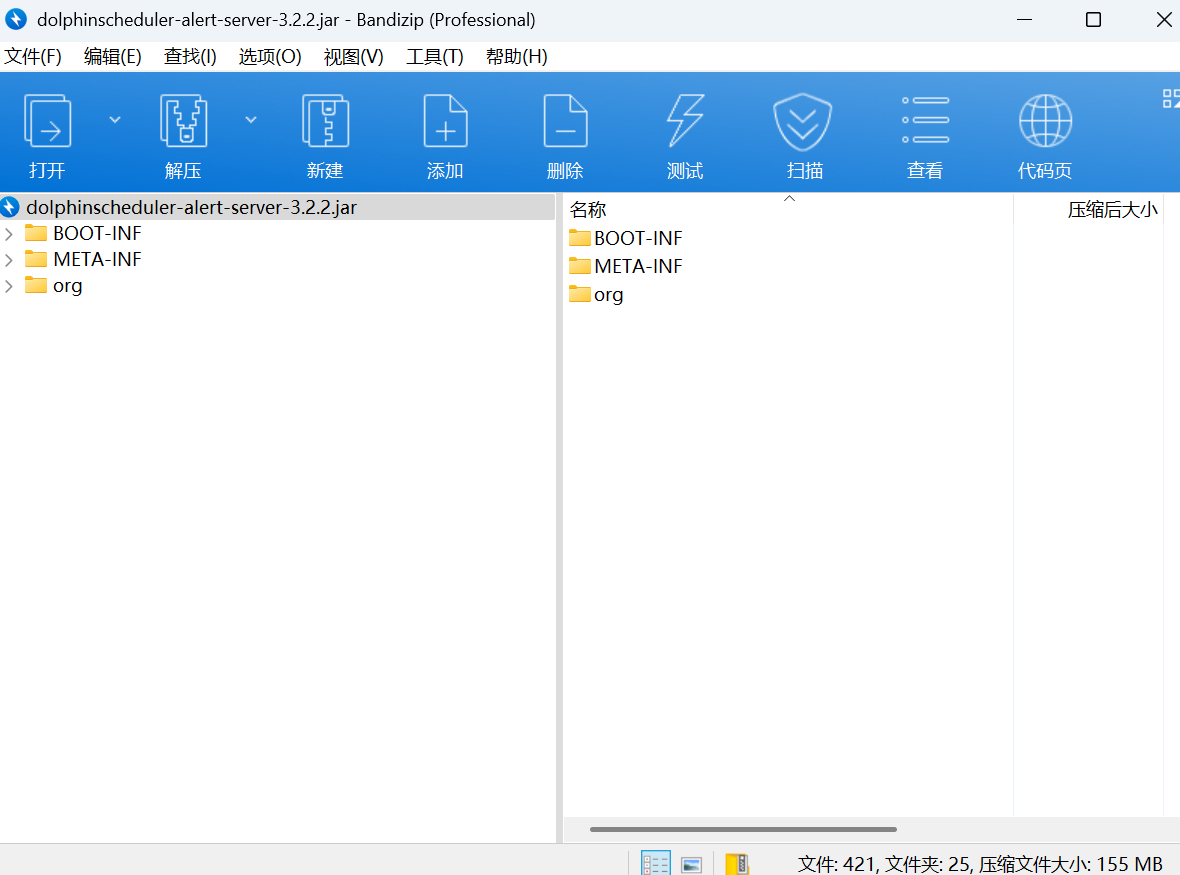The height and width of the screenshot is (875, 1180).
Task: Open the File (文件) menu
Action: pos(33,56)
